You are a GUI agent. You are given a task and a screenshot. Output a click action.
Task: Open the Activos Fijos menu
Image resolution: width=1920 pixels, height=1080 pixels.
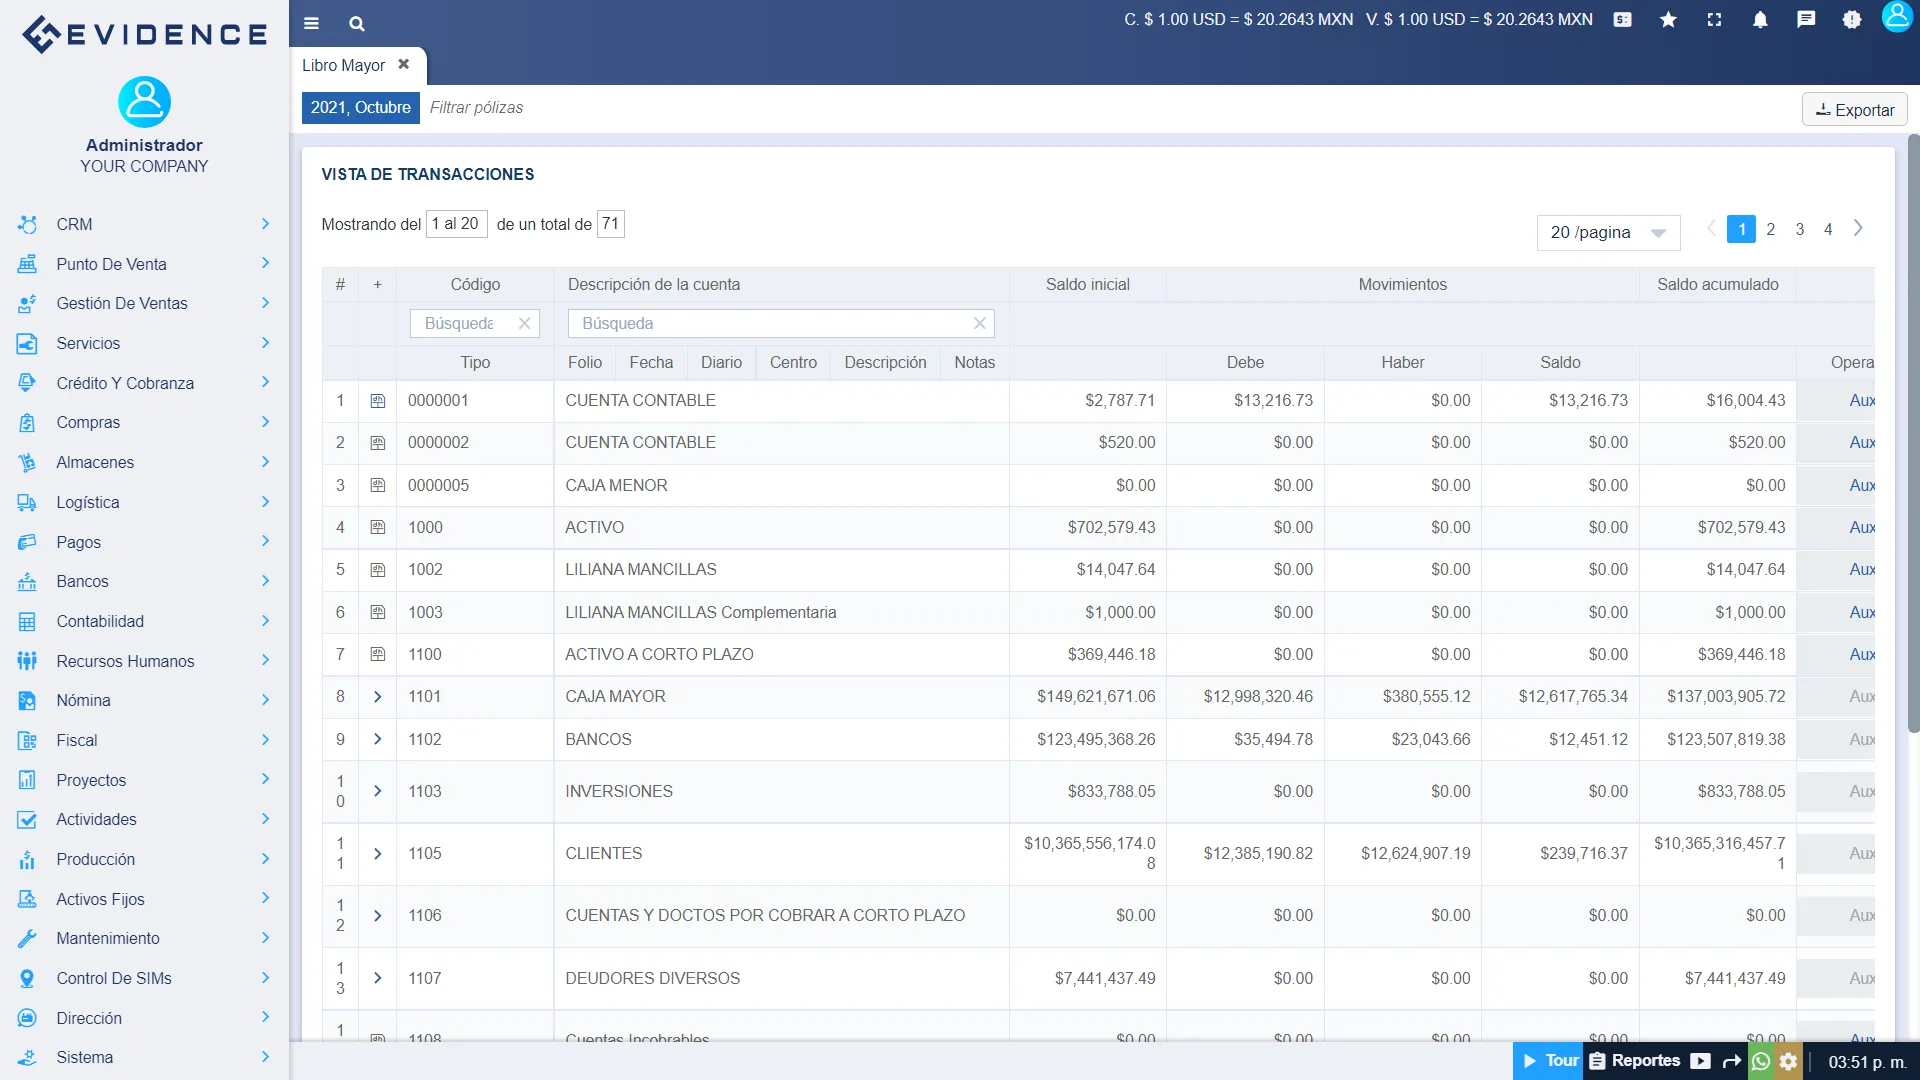click(144, 899)
